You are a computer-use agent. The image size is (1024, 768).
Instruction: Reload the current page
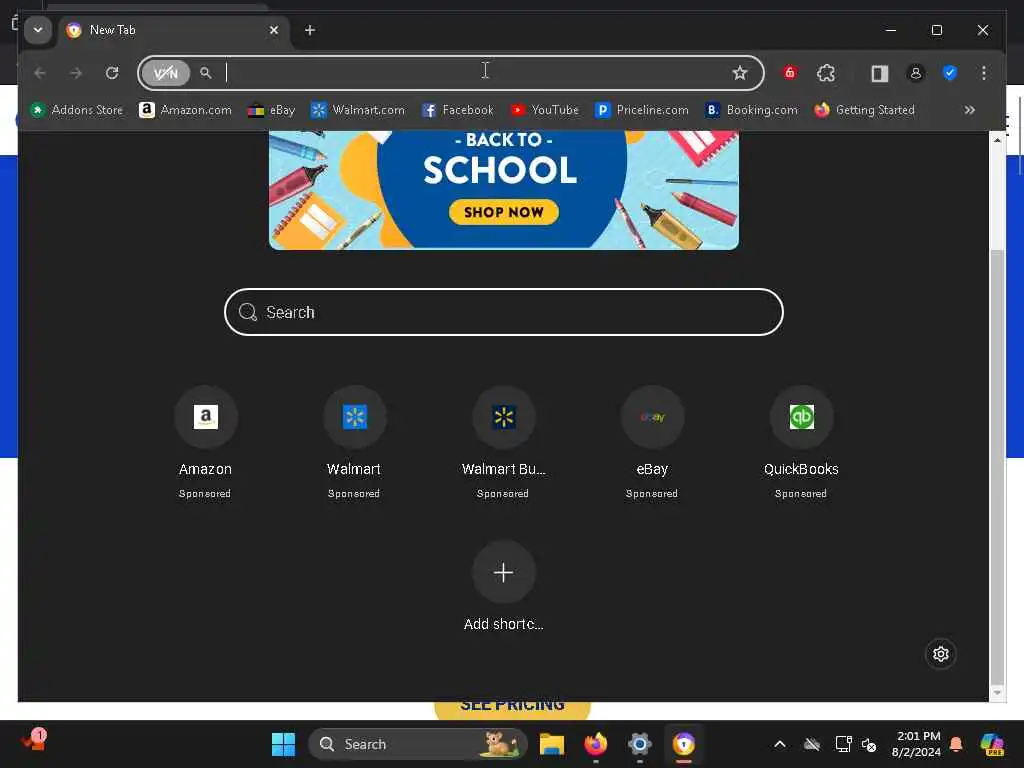(x=112, y=73)
